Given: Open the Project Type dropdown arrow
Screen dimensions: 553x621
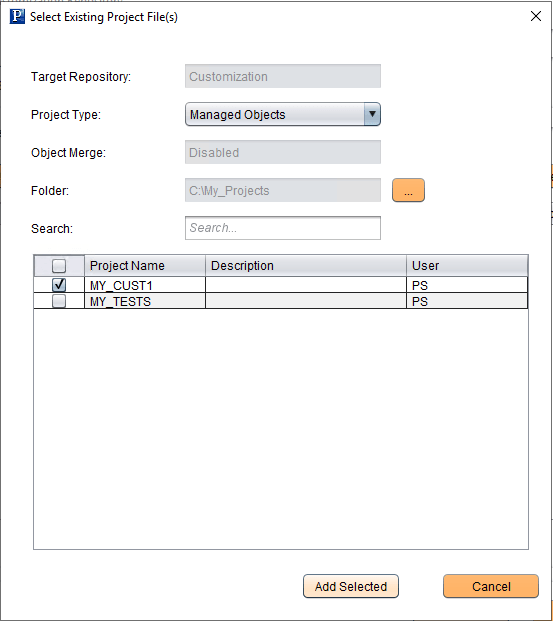Looking at the screenshot, I should tap(372, 114).
